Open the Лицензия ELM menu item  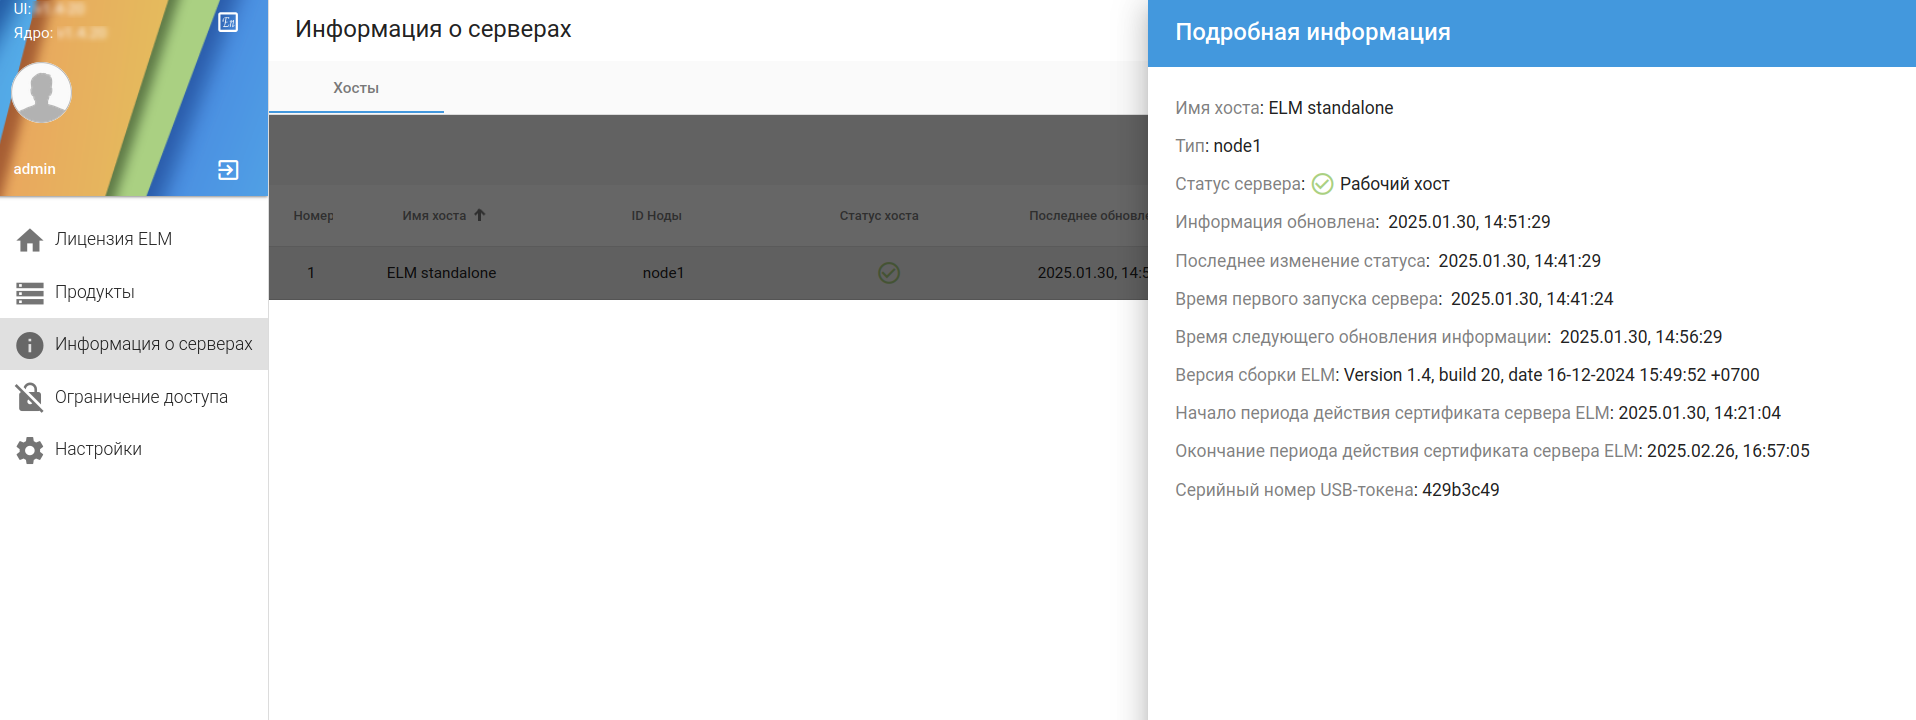pyautogui.click(x=134, y=240)
